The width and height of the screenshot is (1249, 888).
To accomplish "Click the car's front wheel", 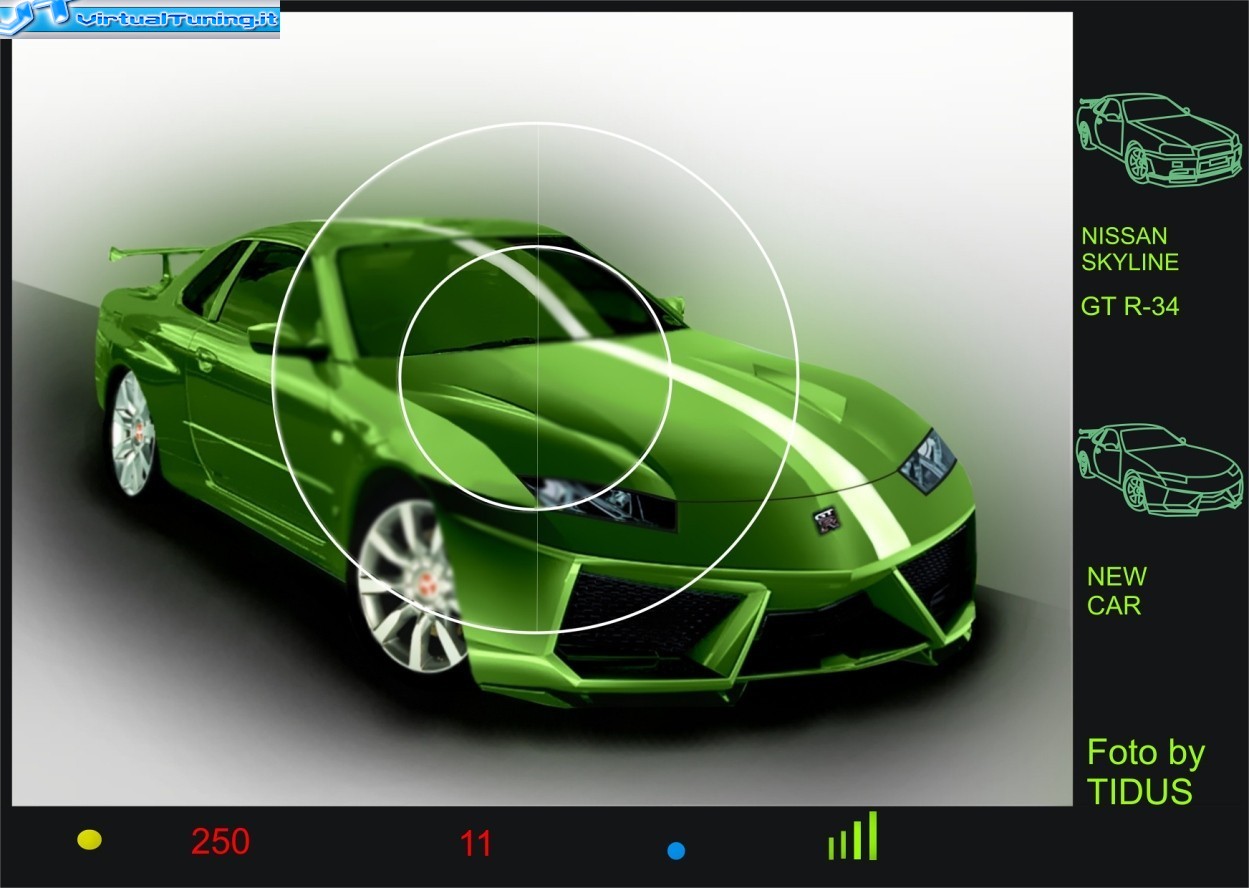I will click(x=411, y=585).
